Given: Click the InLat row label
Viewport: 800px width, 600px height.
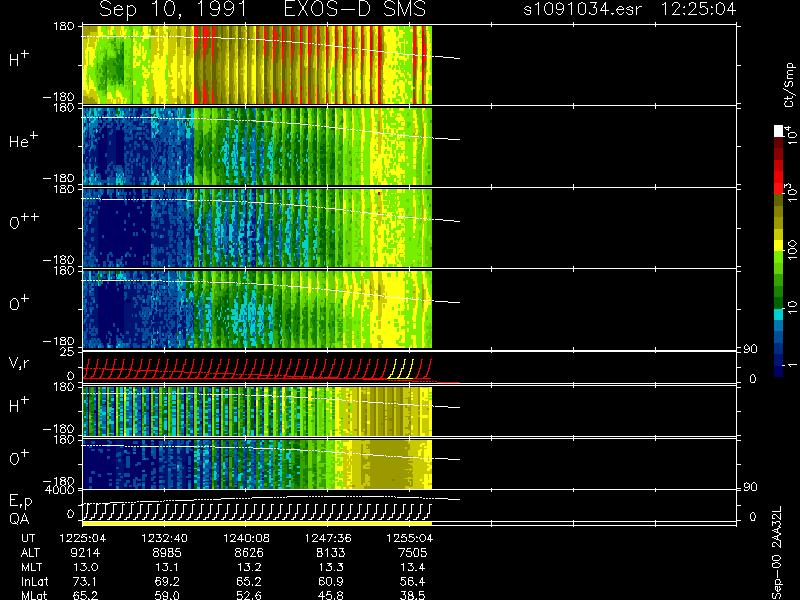Looking at the screenshot, I should tap(35, 581).
